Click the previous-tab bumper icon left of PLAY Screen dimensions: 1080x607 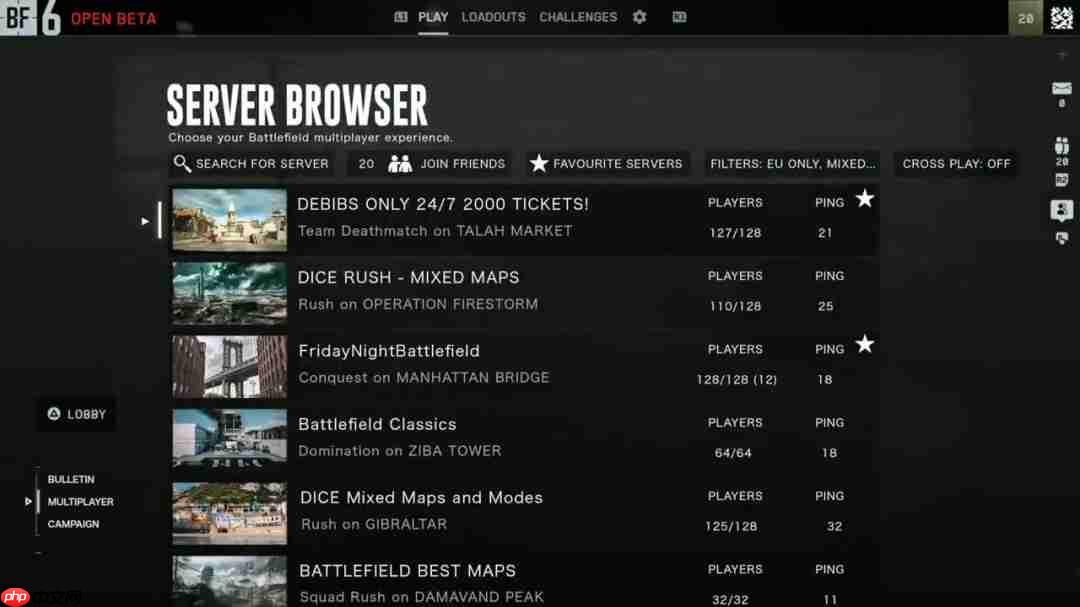coord(401,17)
